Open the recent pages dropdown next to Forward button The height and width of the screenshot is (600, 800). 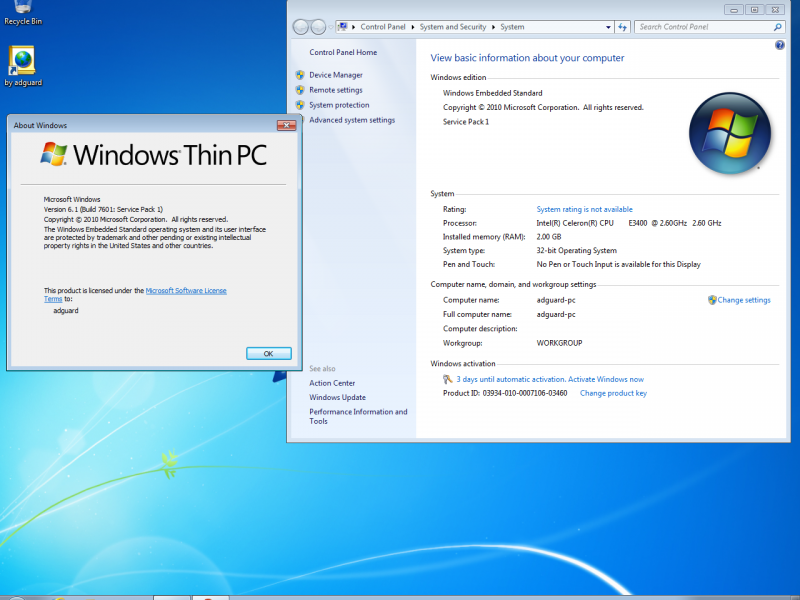(330, 27)
